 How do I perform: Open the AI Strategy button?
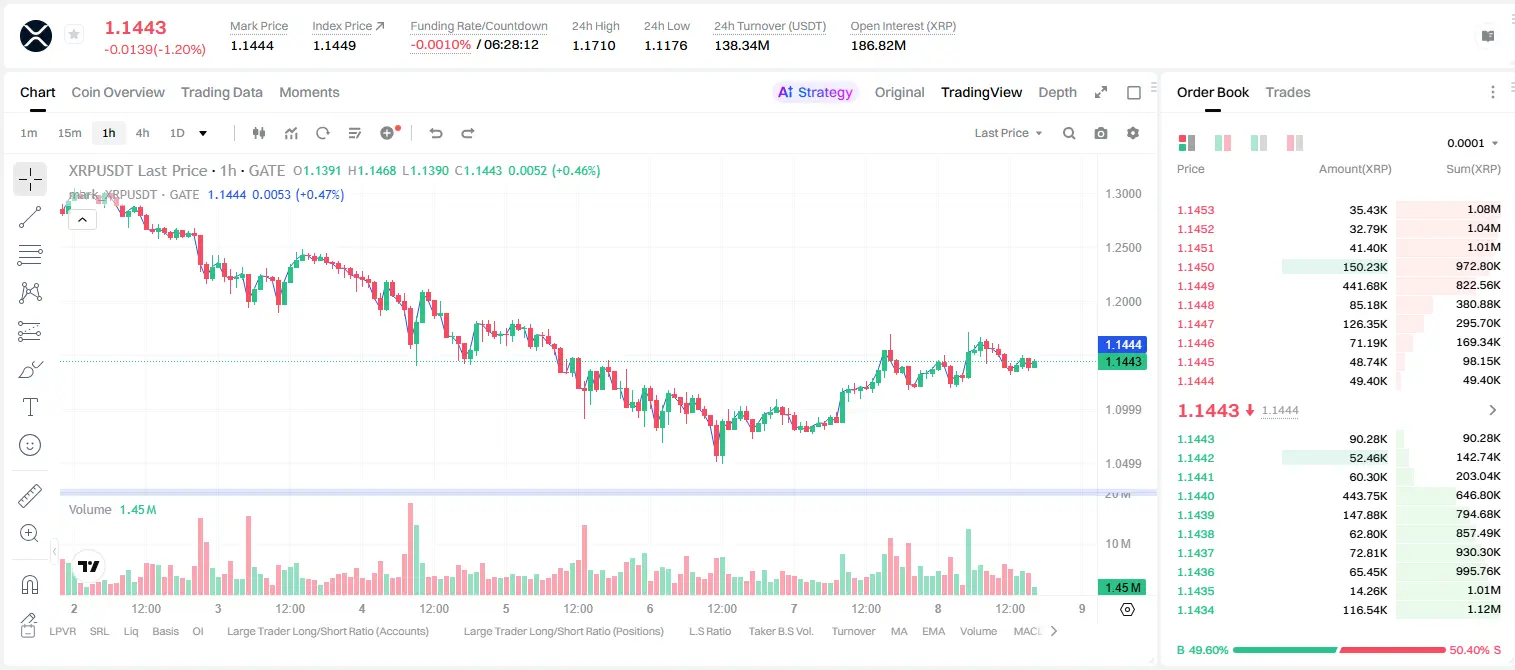tap(815, 92)
